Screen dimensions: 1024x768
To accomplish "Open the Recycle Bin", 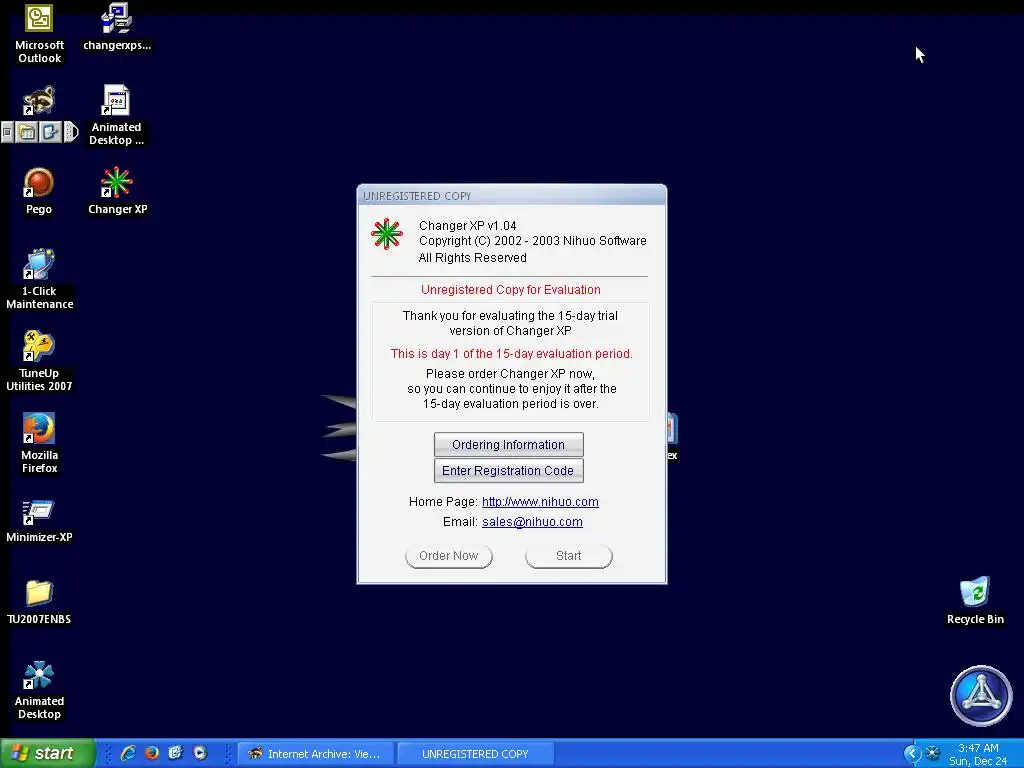I will pos(975,601).
